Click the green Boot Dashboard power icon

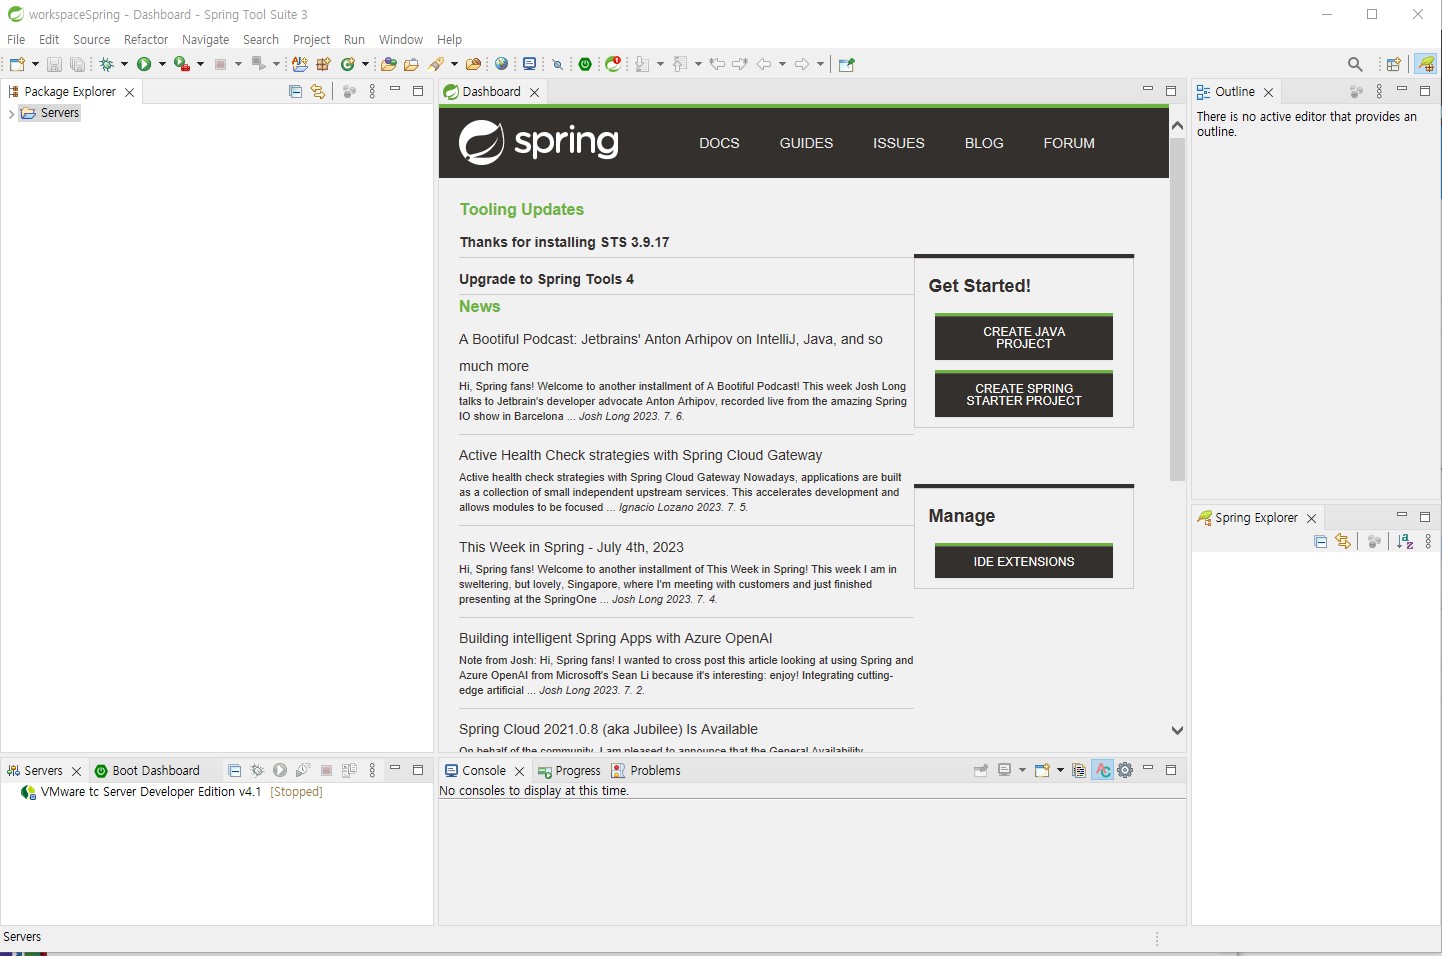(x=586, y=64)
